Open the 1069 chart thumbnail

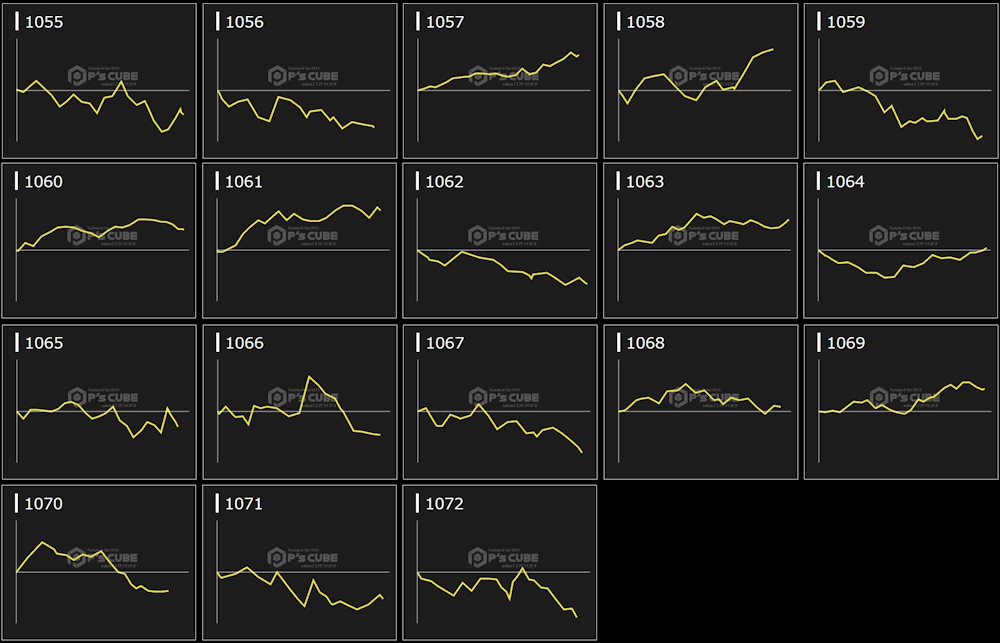point(901,402)
